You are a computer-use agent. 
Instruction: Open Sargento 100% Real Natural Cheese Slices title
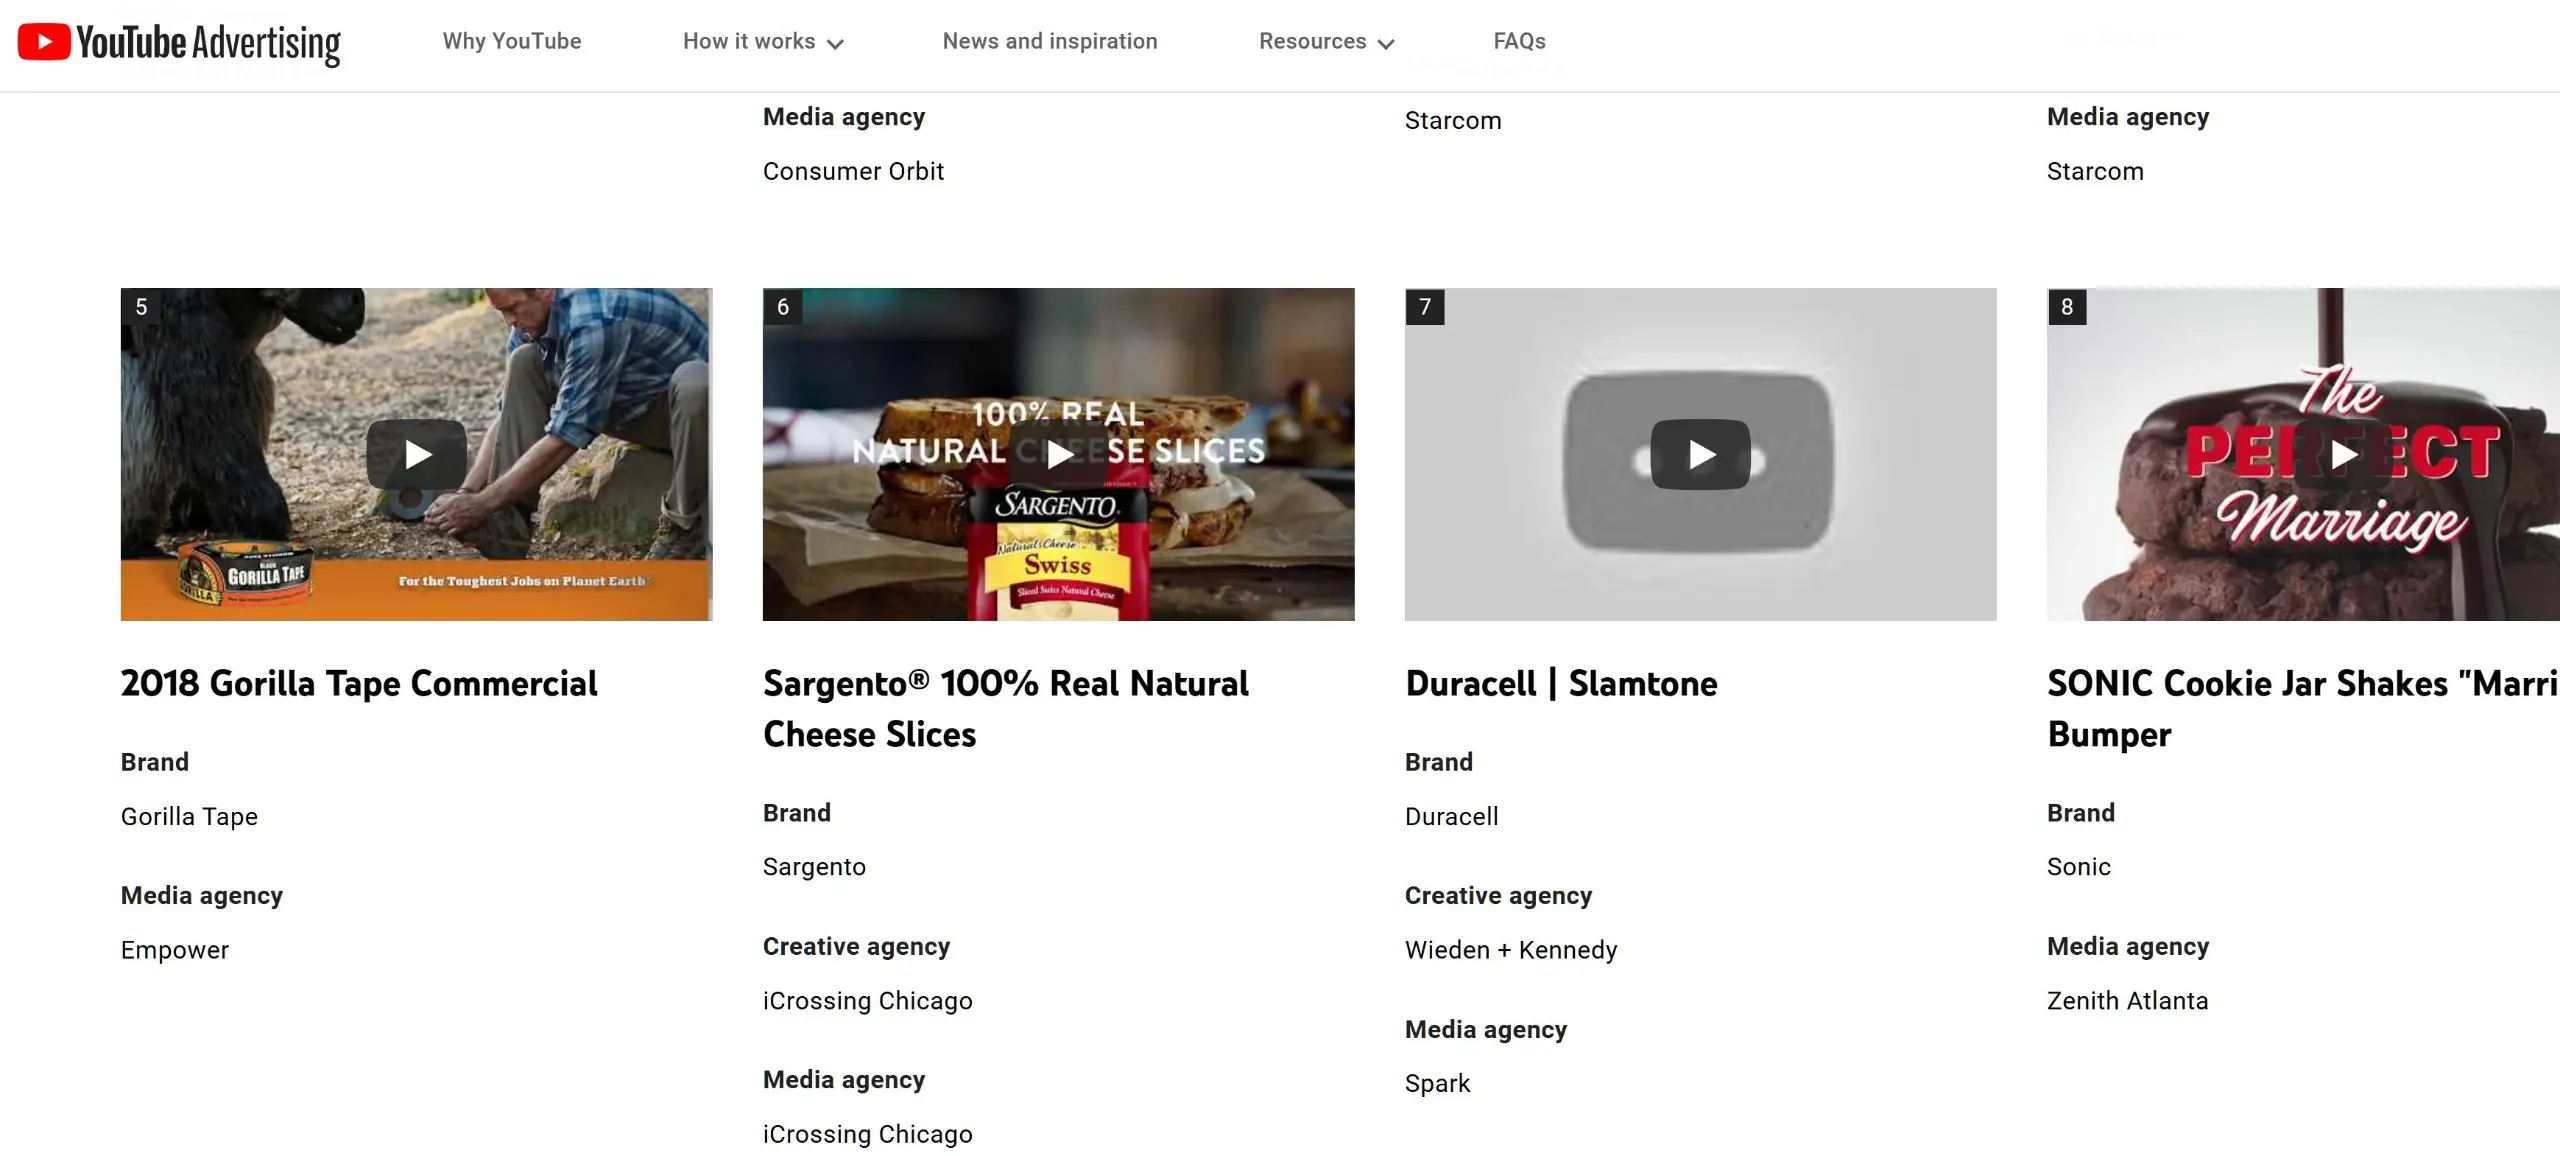point(1006,709)
